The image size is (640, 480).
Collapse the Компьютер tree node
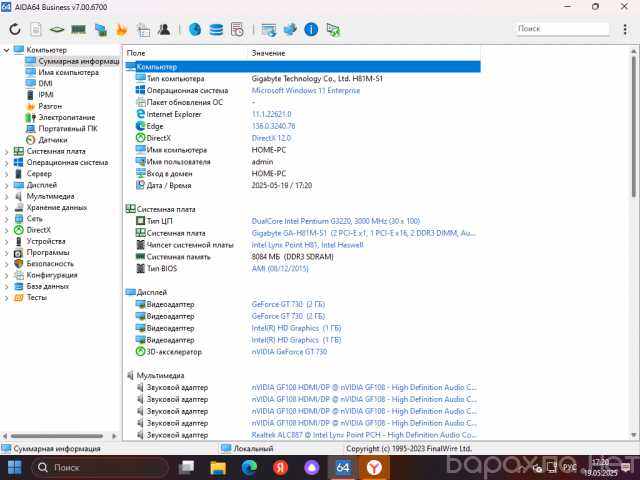[x=6, y=50]
